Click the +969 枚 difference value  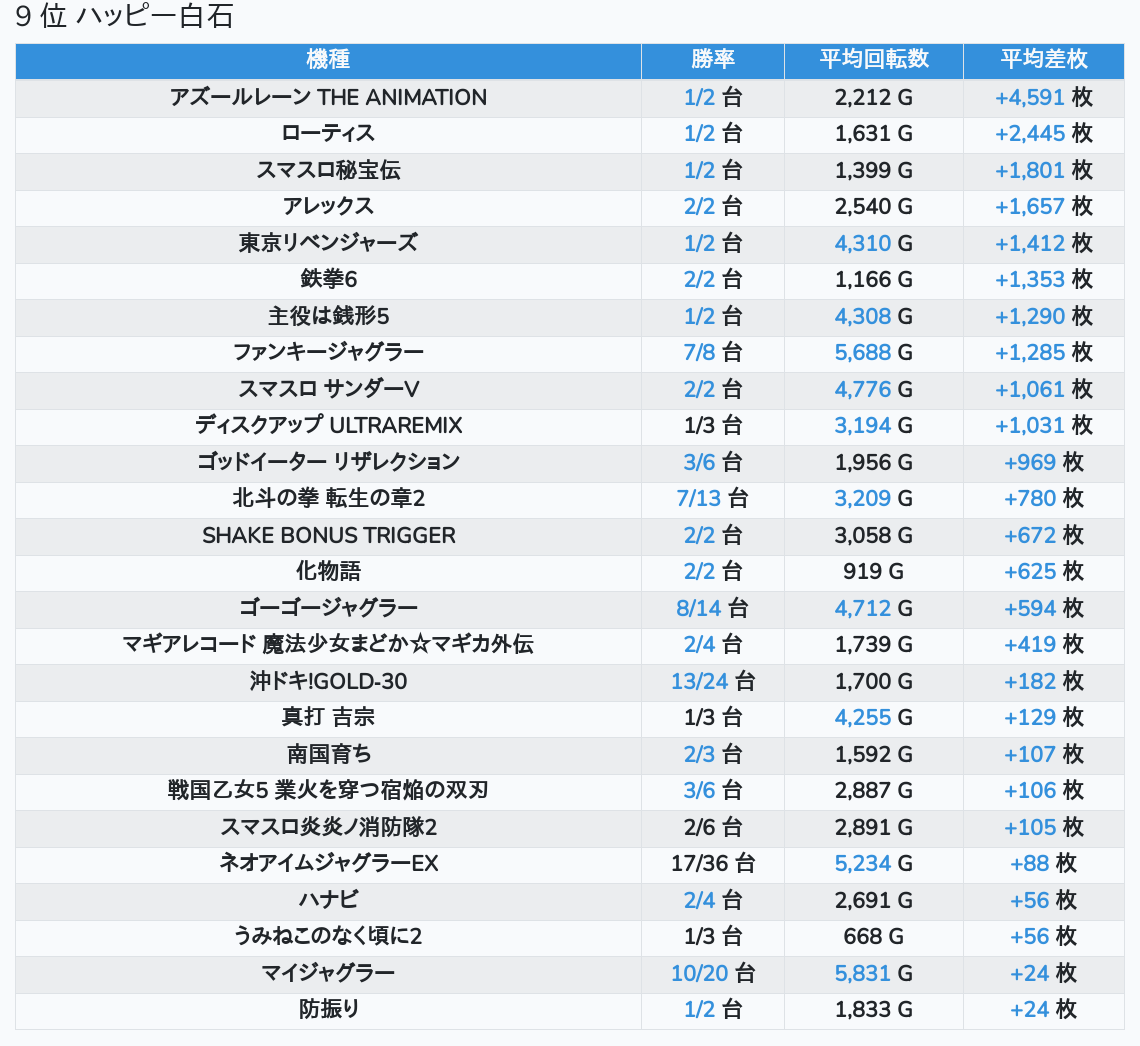[x=1043, y=462]
